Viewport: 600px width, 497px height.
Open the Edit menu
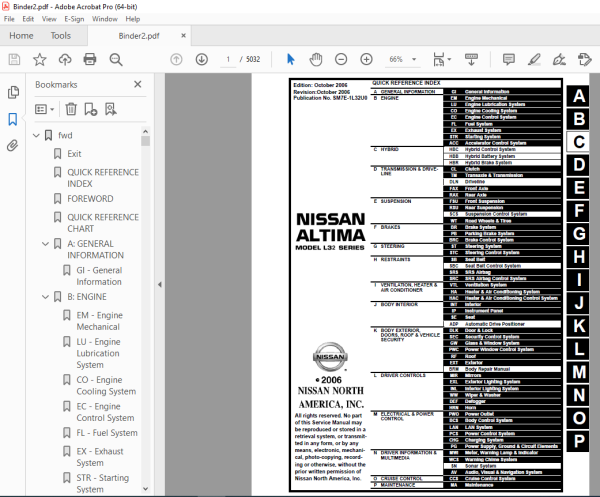tap(28, 19)
